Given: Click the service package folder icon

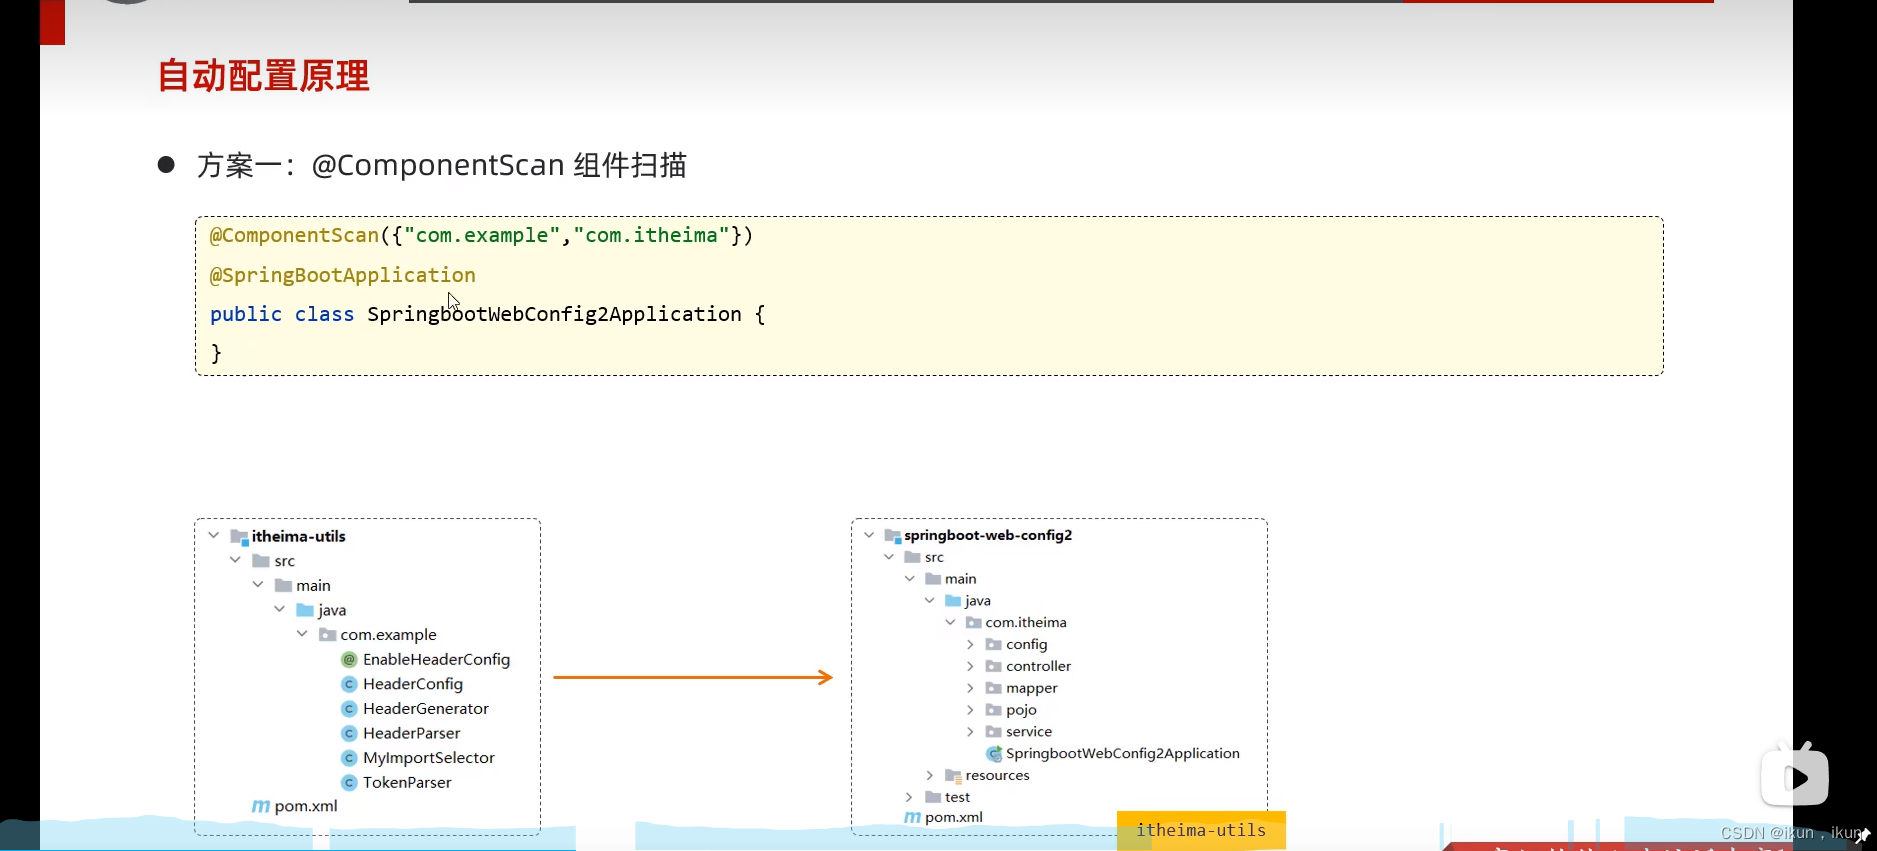Looking at the screenshot, I should pyautogui.click(x=994, y=731).
